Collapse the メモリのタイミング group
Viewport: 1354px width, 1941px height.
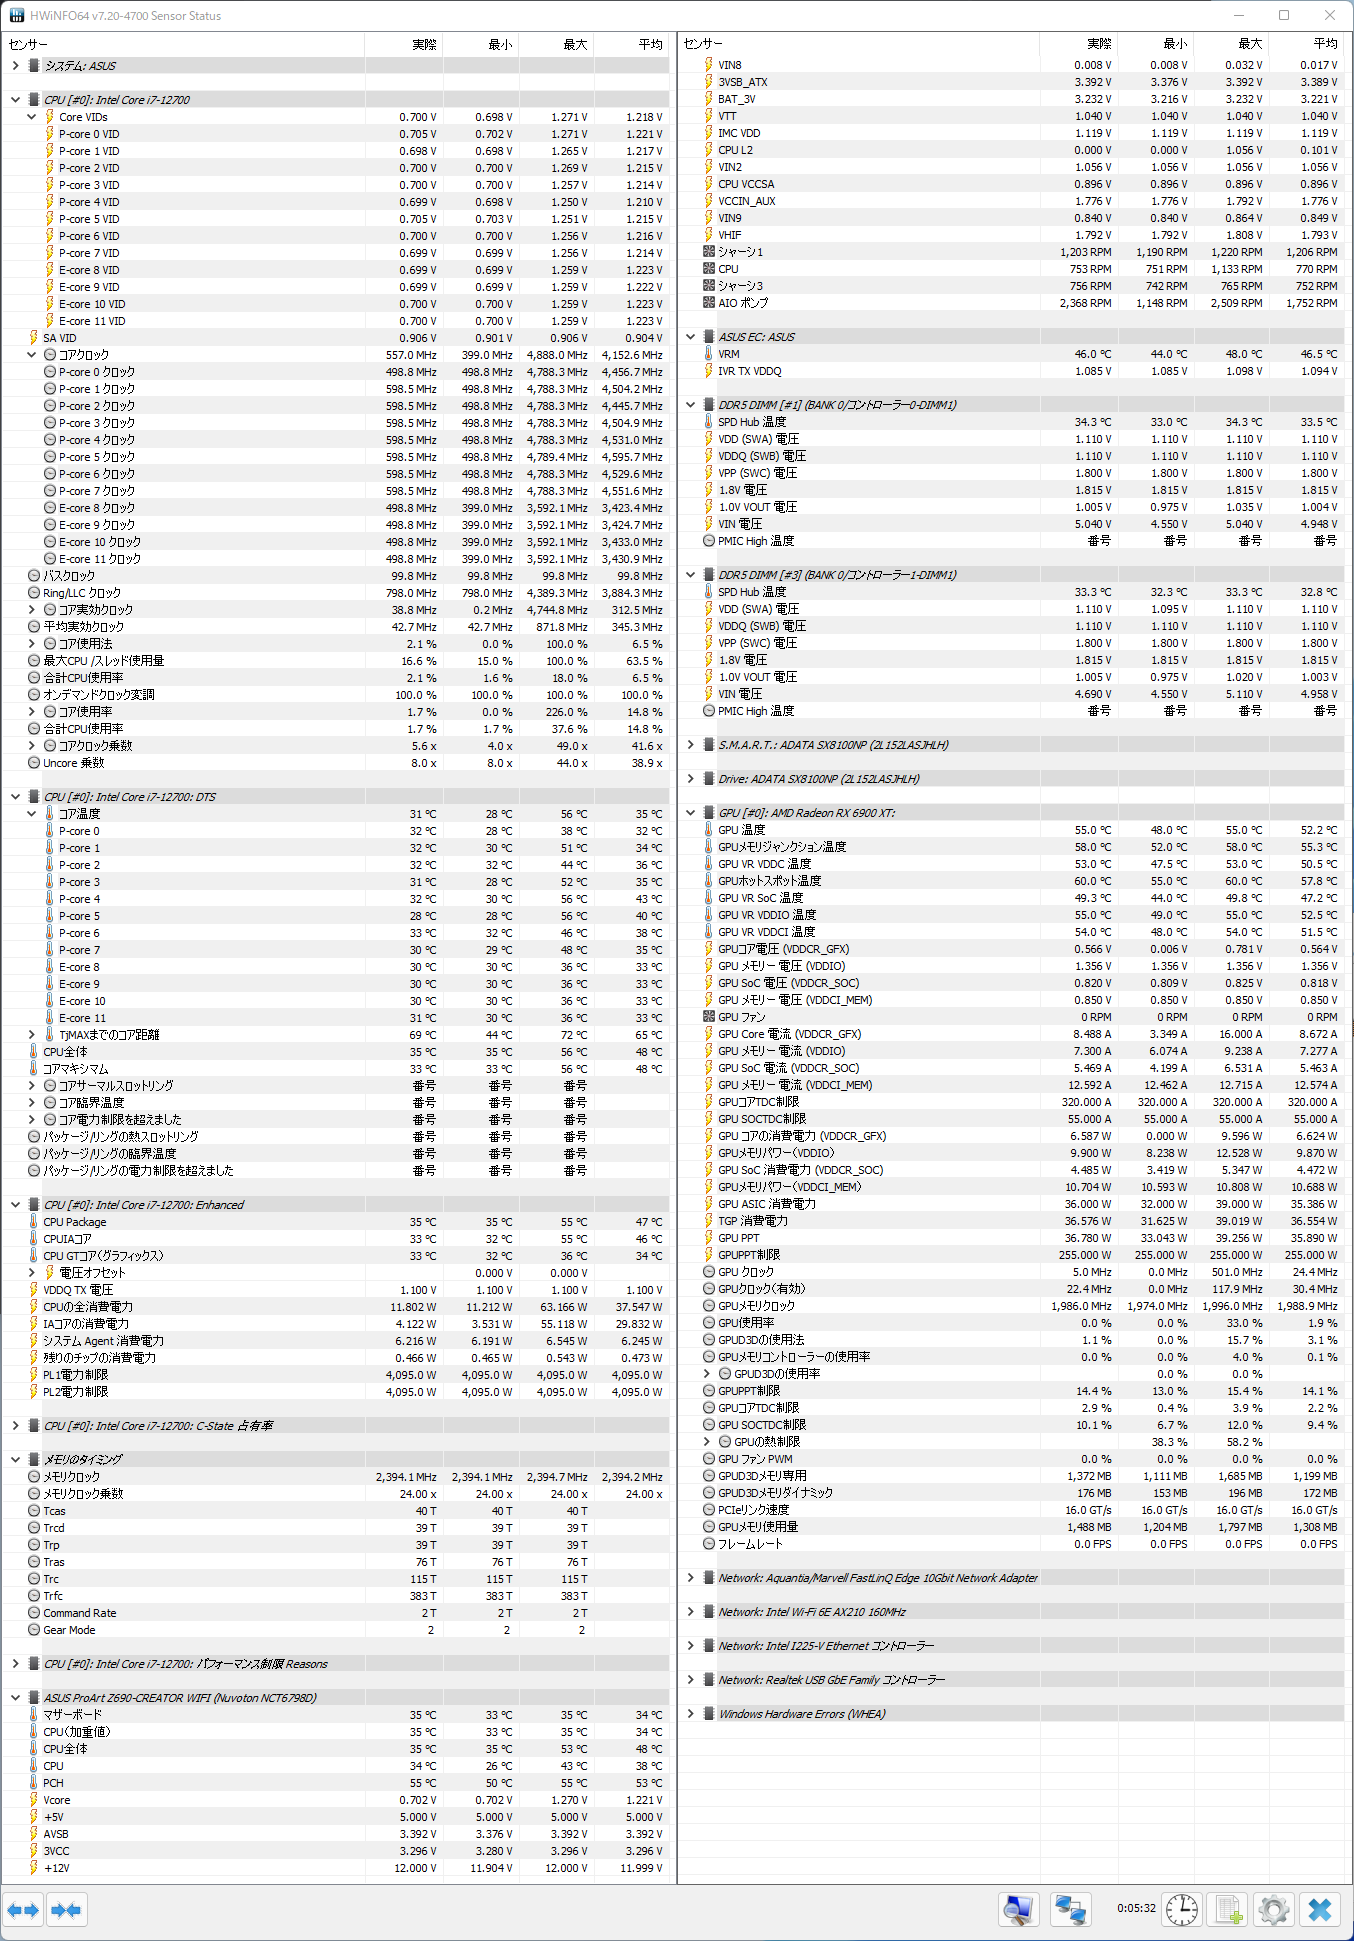[15, 1460]
